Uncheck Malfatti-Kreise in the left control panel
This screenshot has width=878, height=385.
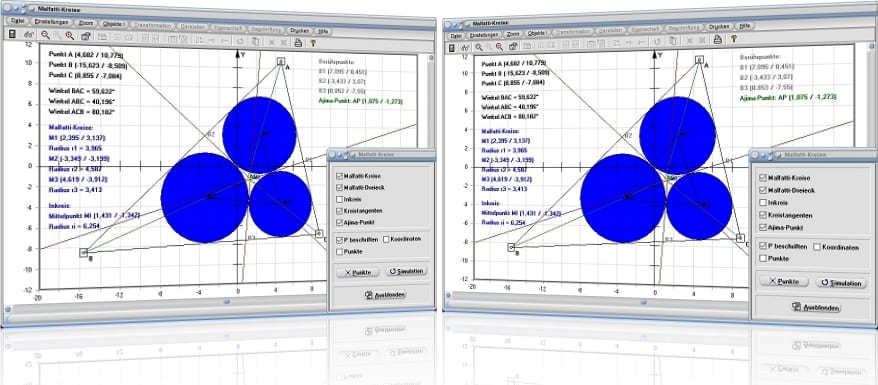point(339,176)
